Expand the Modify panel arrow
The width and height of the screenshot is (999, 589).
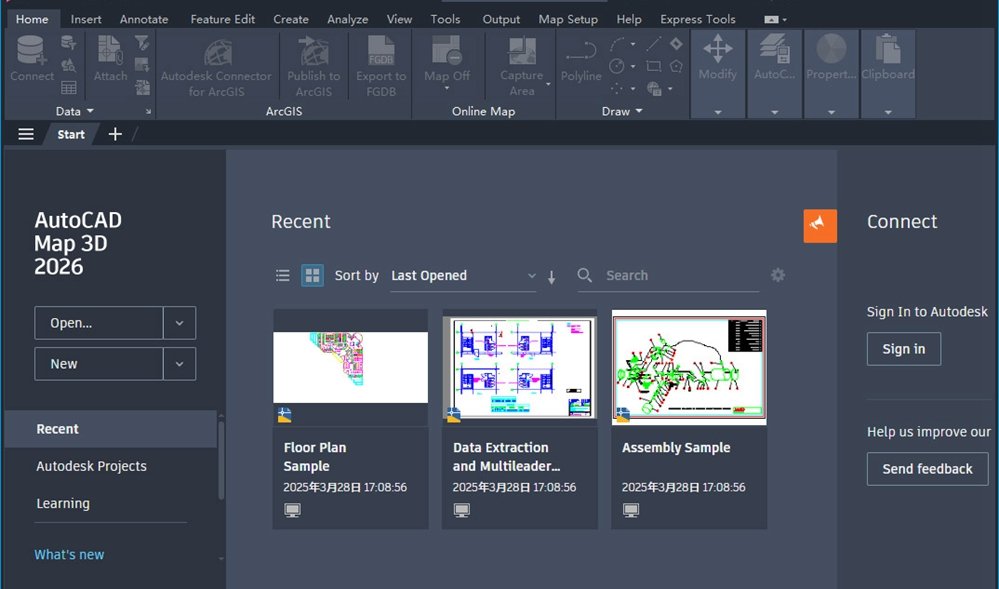point(717,112)
